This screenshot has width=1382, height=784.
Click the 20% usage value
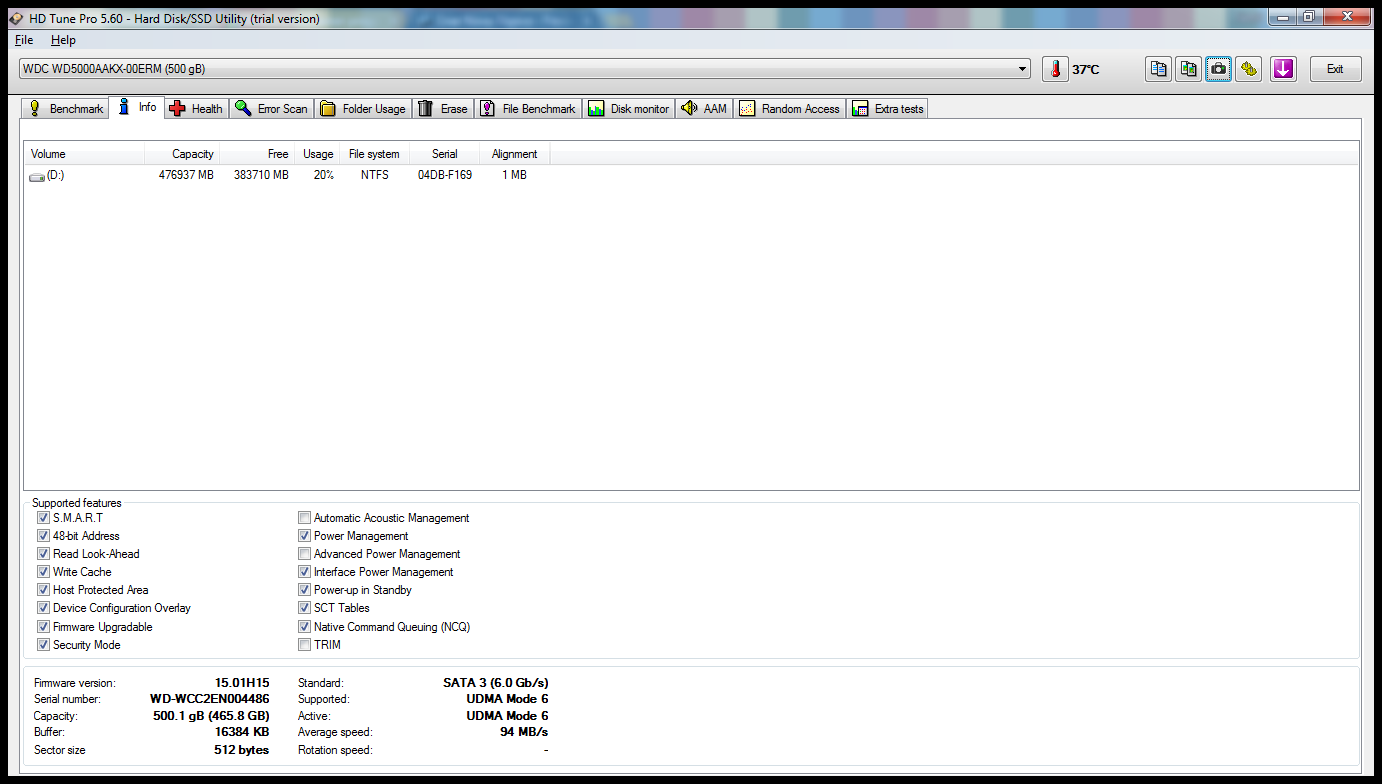point(324,175)
